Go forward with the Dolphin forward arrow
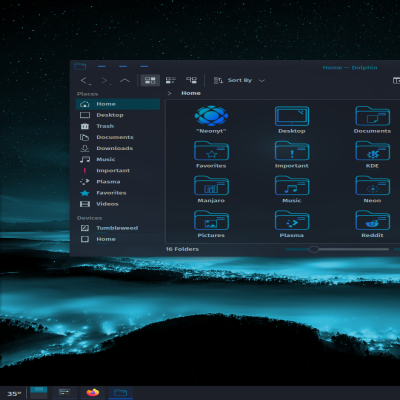This screenshot has width=400, height=400. tap(106, 80)
